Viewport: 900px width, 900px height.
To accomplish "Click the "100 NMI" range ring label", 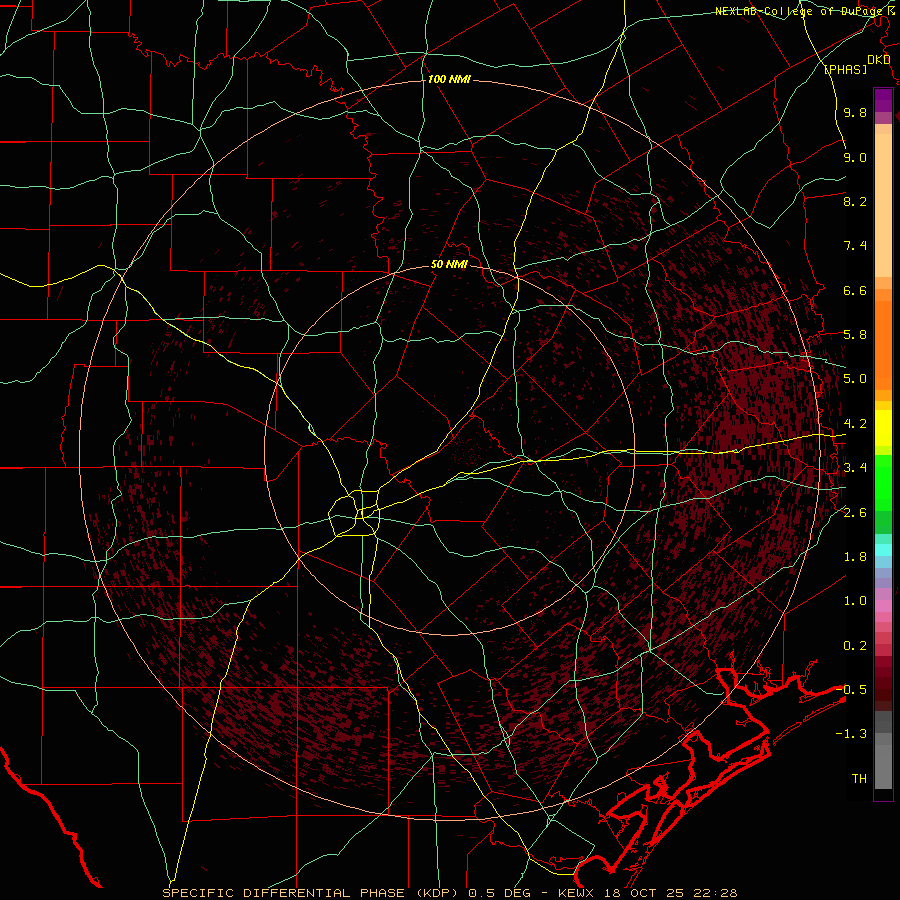I will click(x=449, y=79).
